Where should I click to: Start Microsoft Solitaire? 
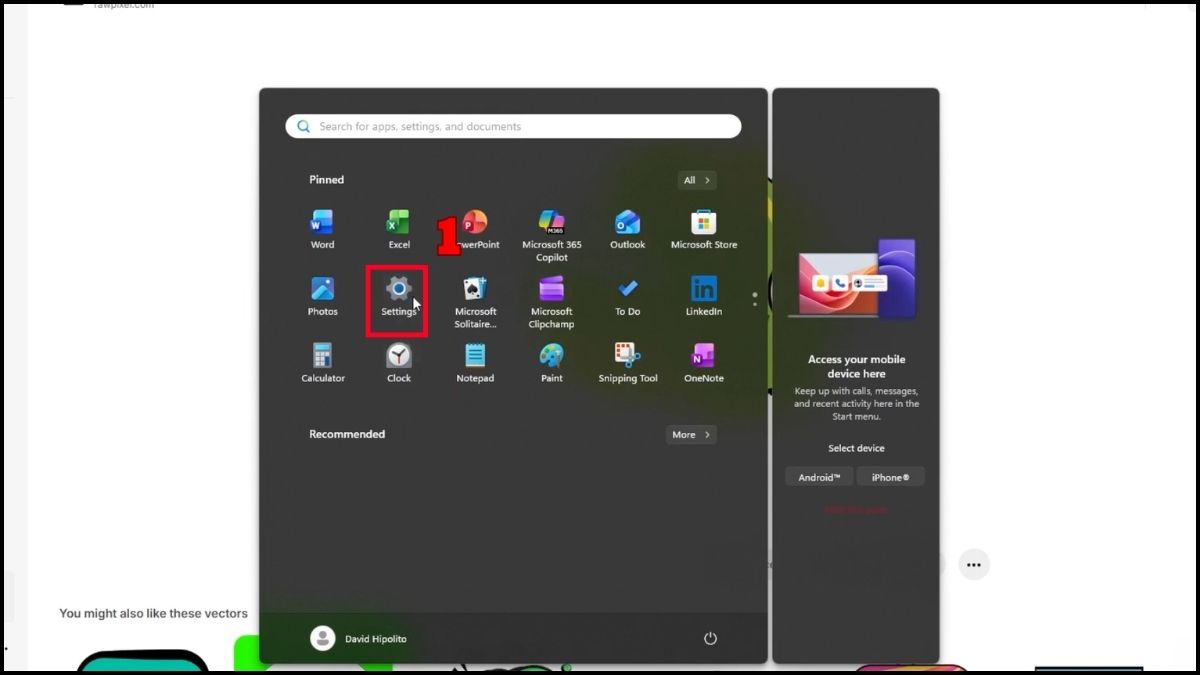point(476,303)
